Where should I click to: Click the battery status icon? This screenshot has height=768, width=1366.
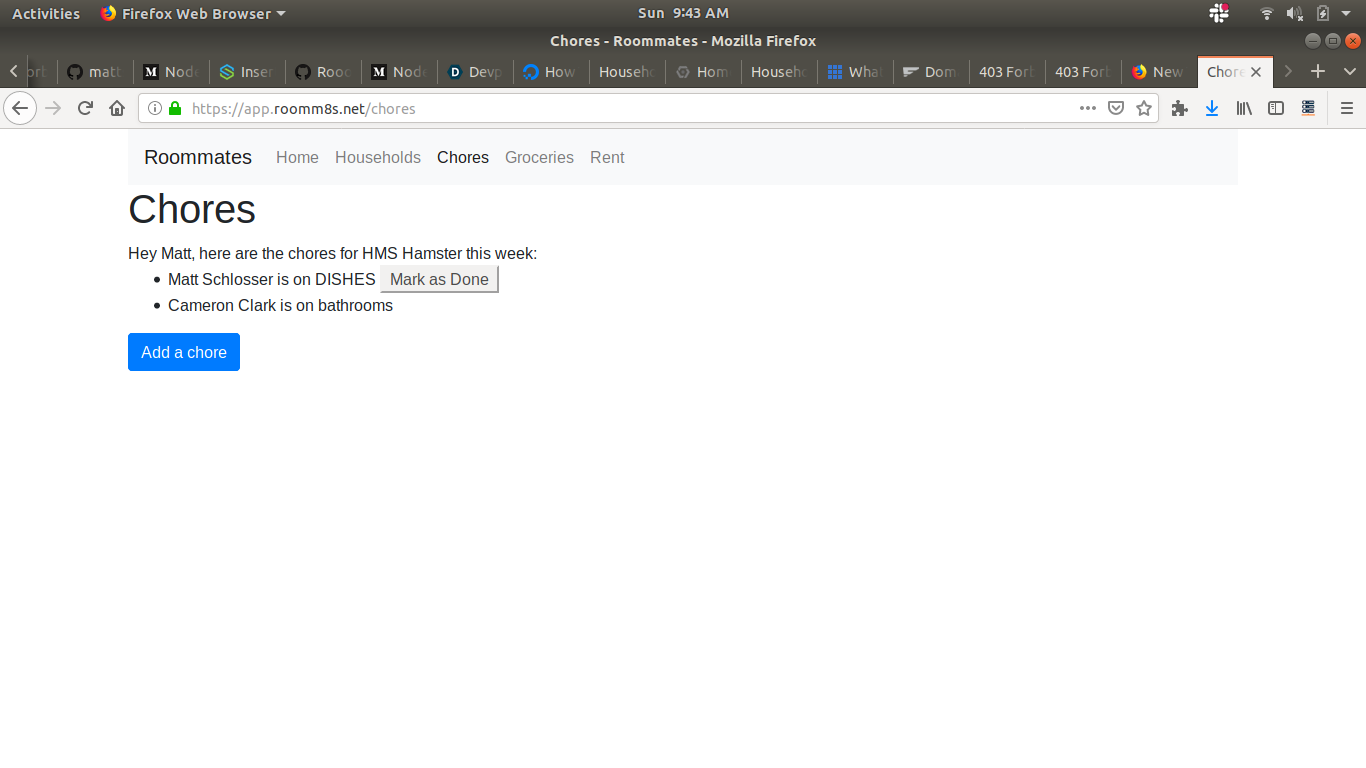[x=1323, y=13]
